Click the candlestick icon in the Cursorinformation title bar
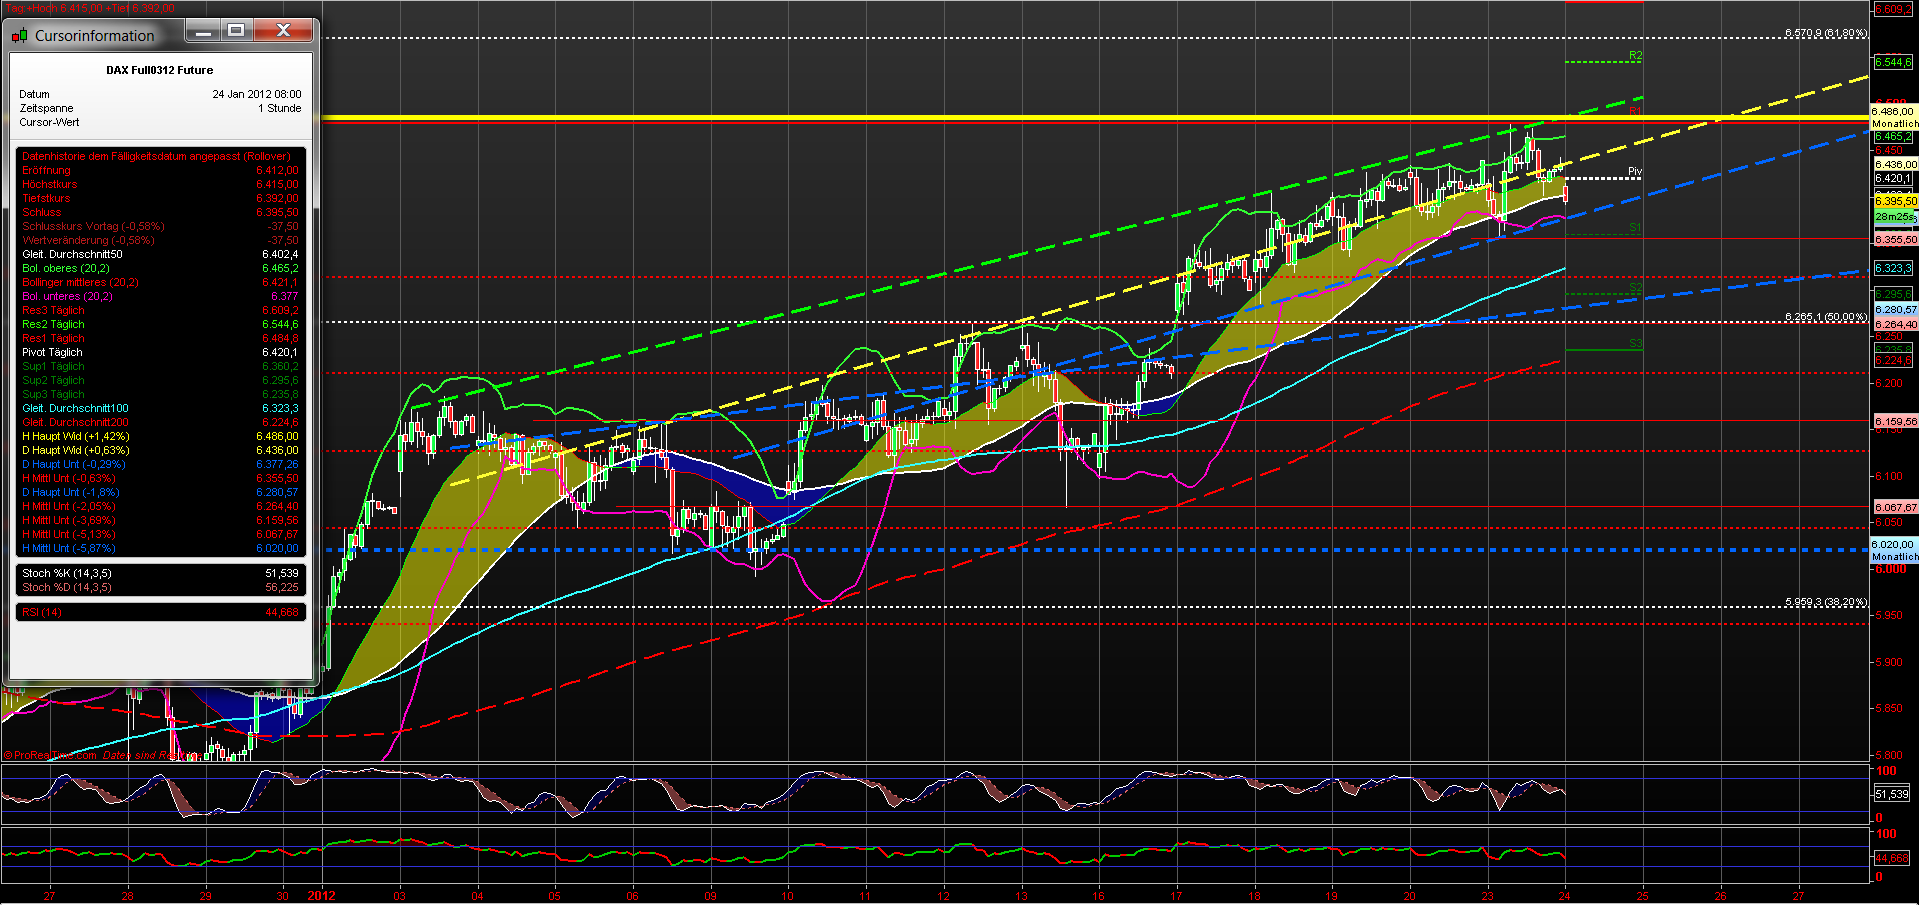The height and width of the screenshot is (905, 1919). pyautogui.click(x=18, y=35)
